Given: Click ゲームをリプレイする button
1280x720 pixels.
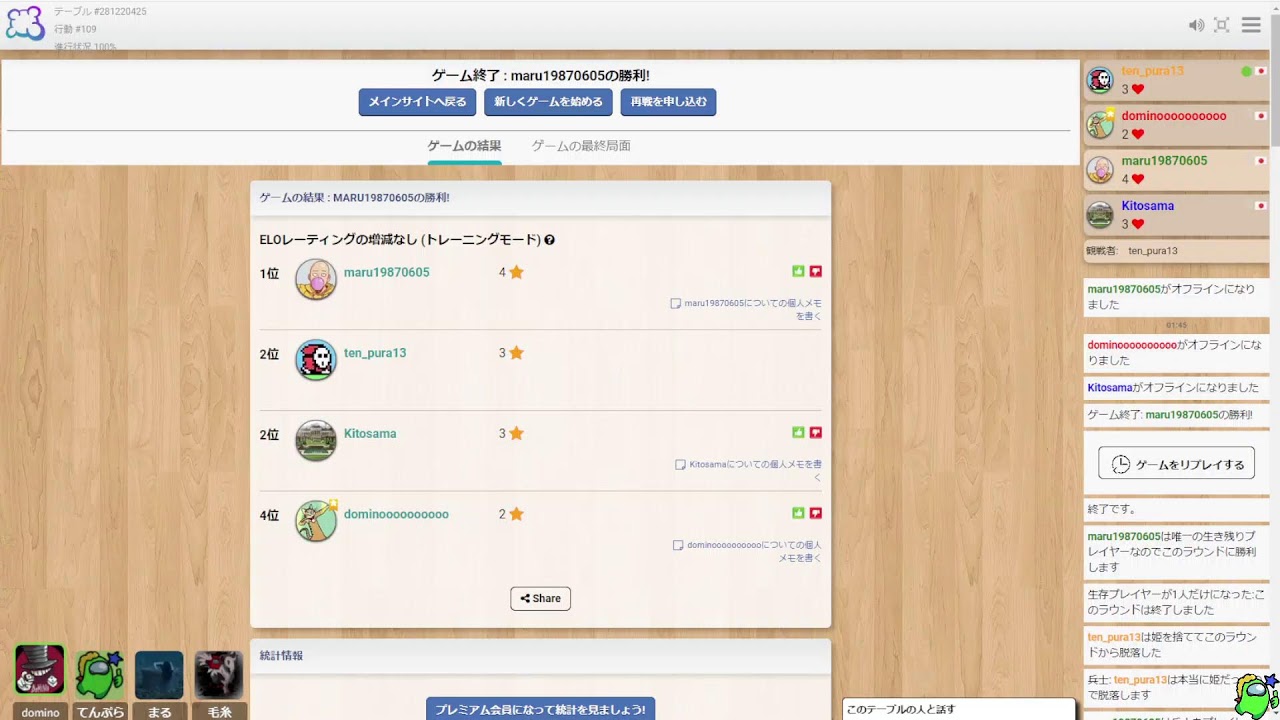Looking at the screenshot, I should (x=1176, y=463).
